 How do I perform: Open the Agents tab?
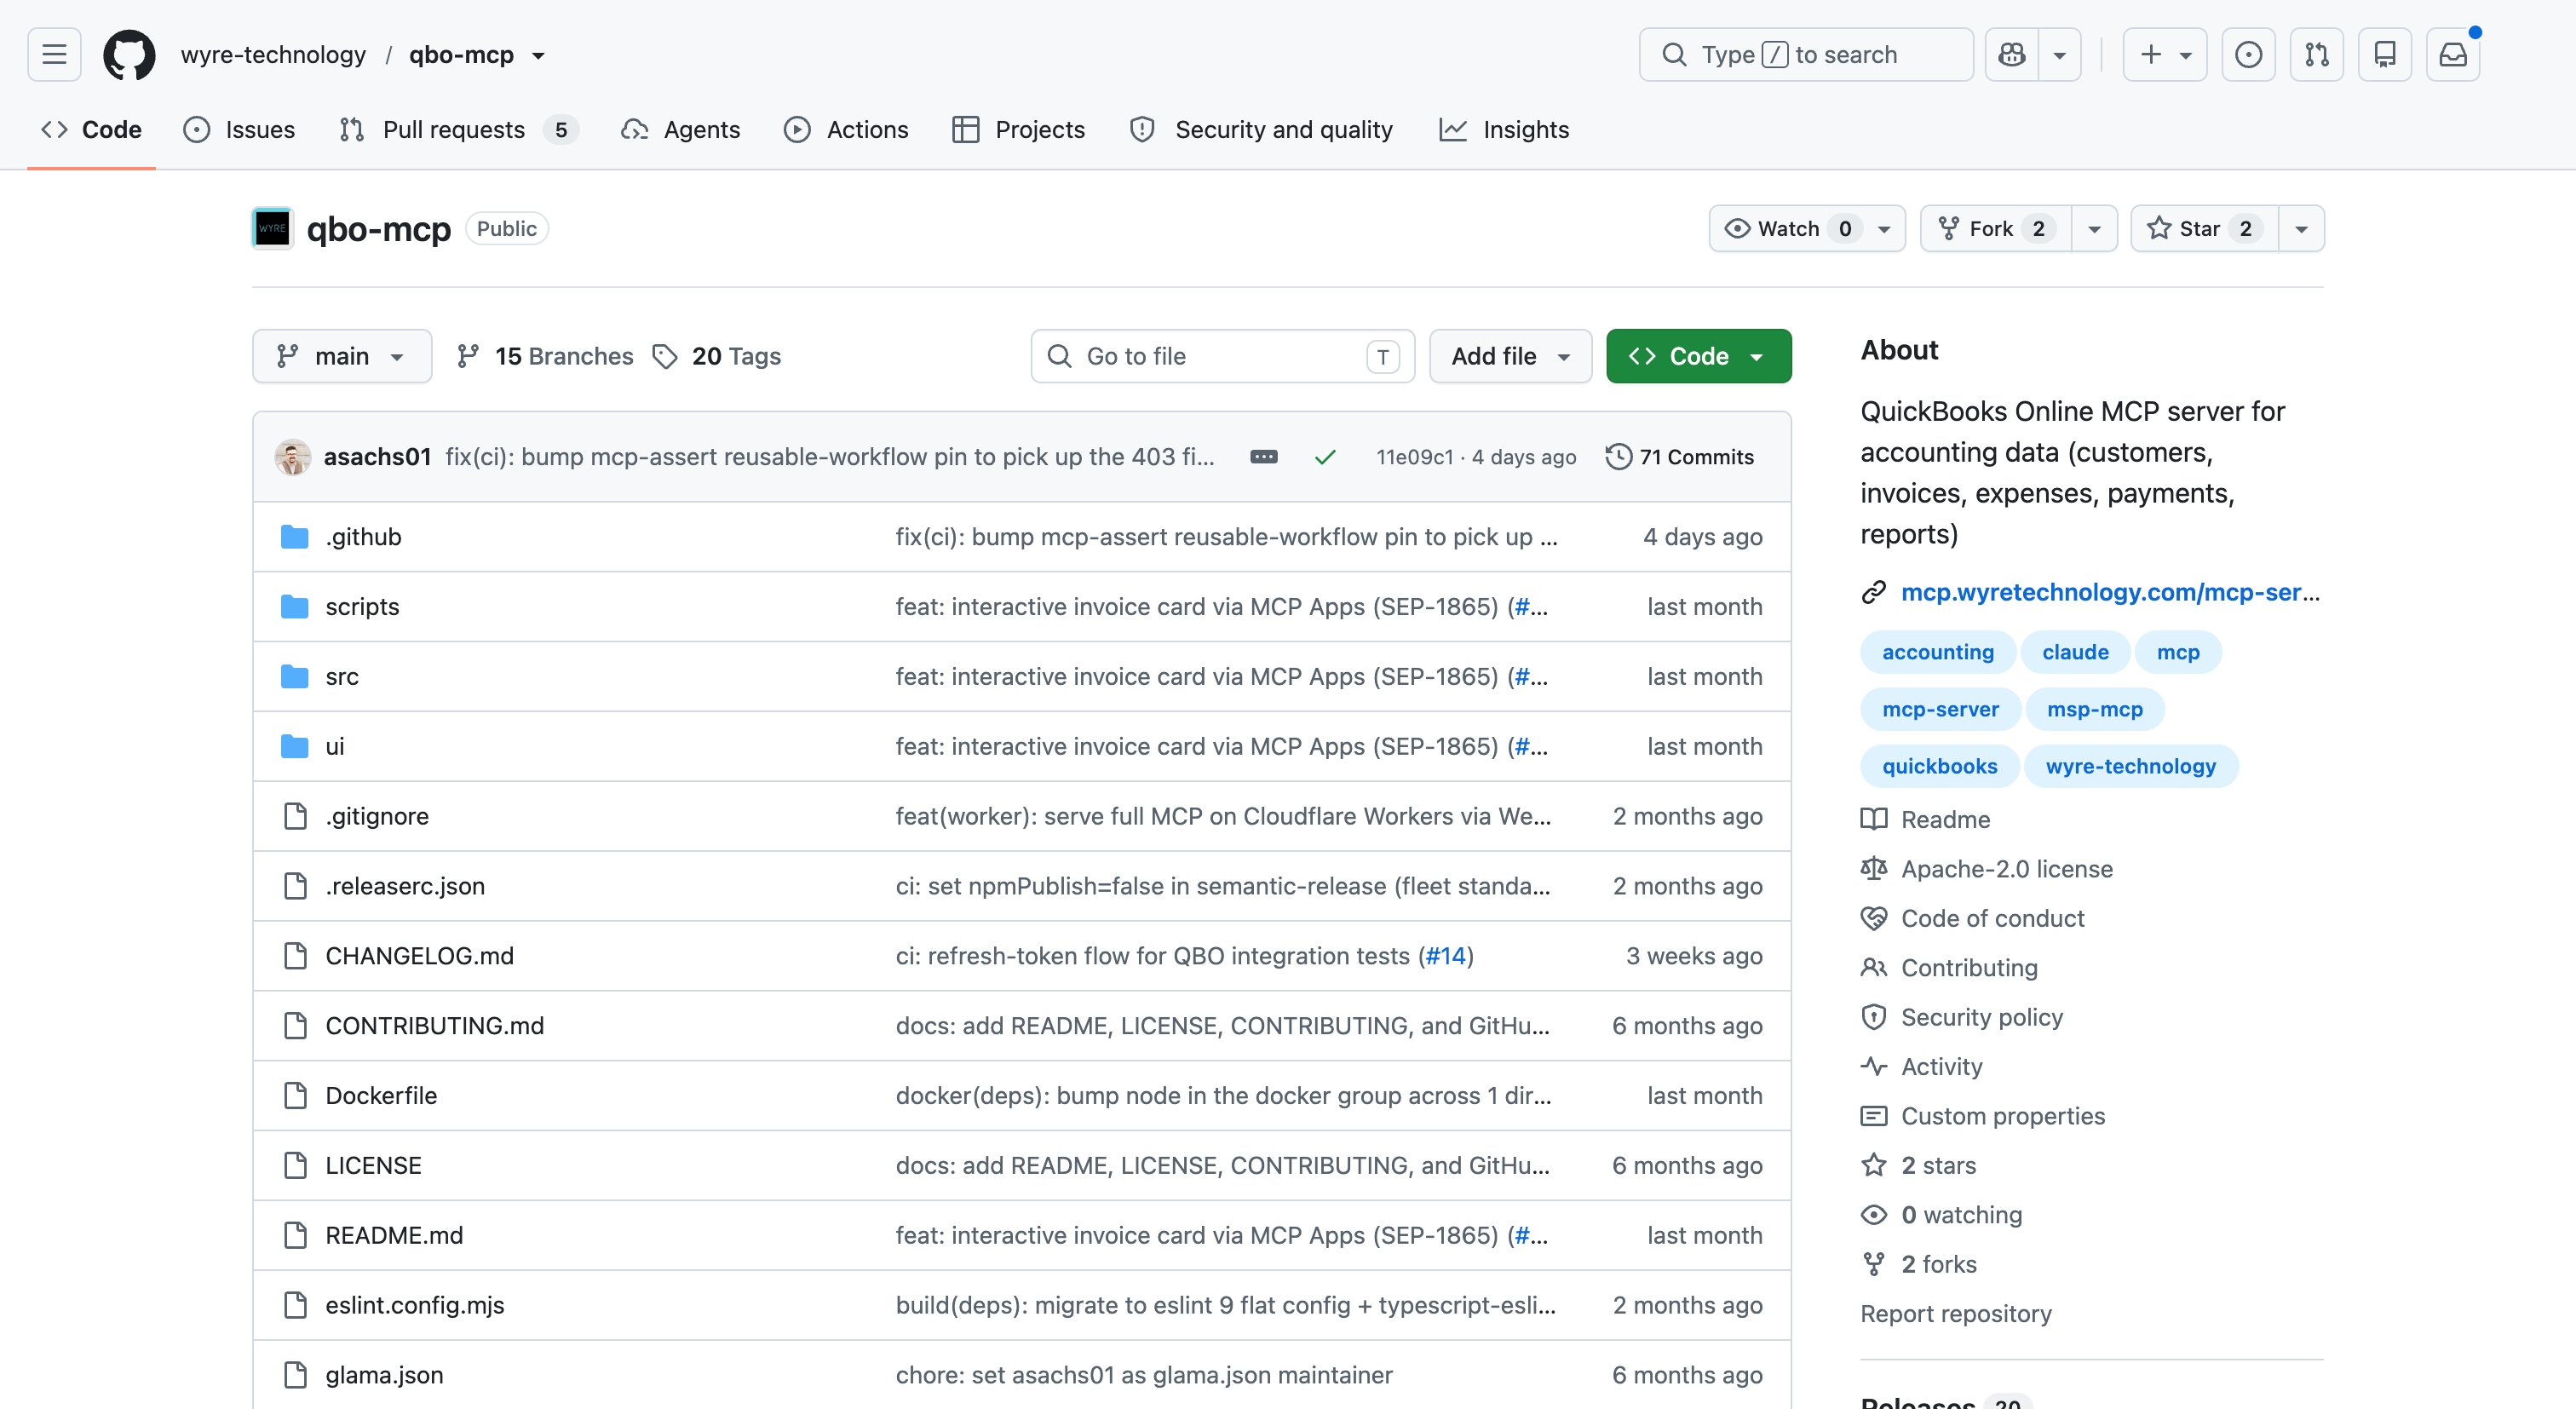tap(681, 130)
